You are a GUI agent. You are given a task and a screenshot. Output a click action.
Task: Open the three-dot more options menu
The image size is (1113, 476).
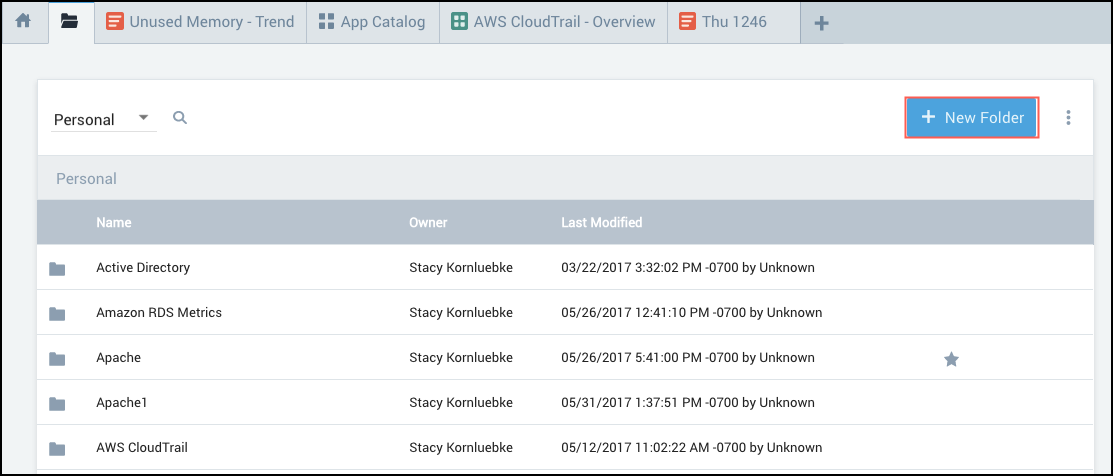tap(1068, 118)
